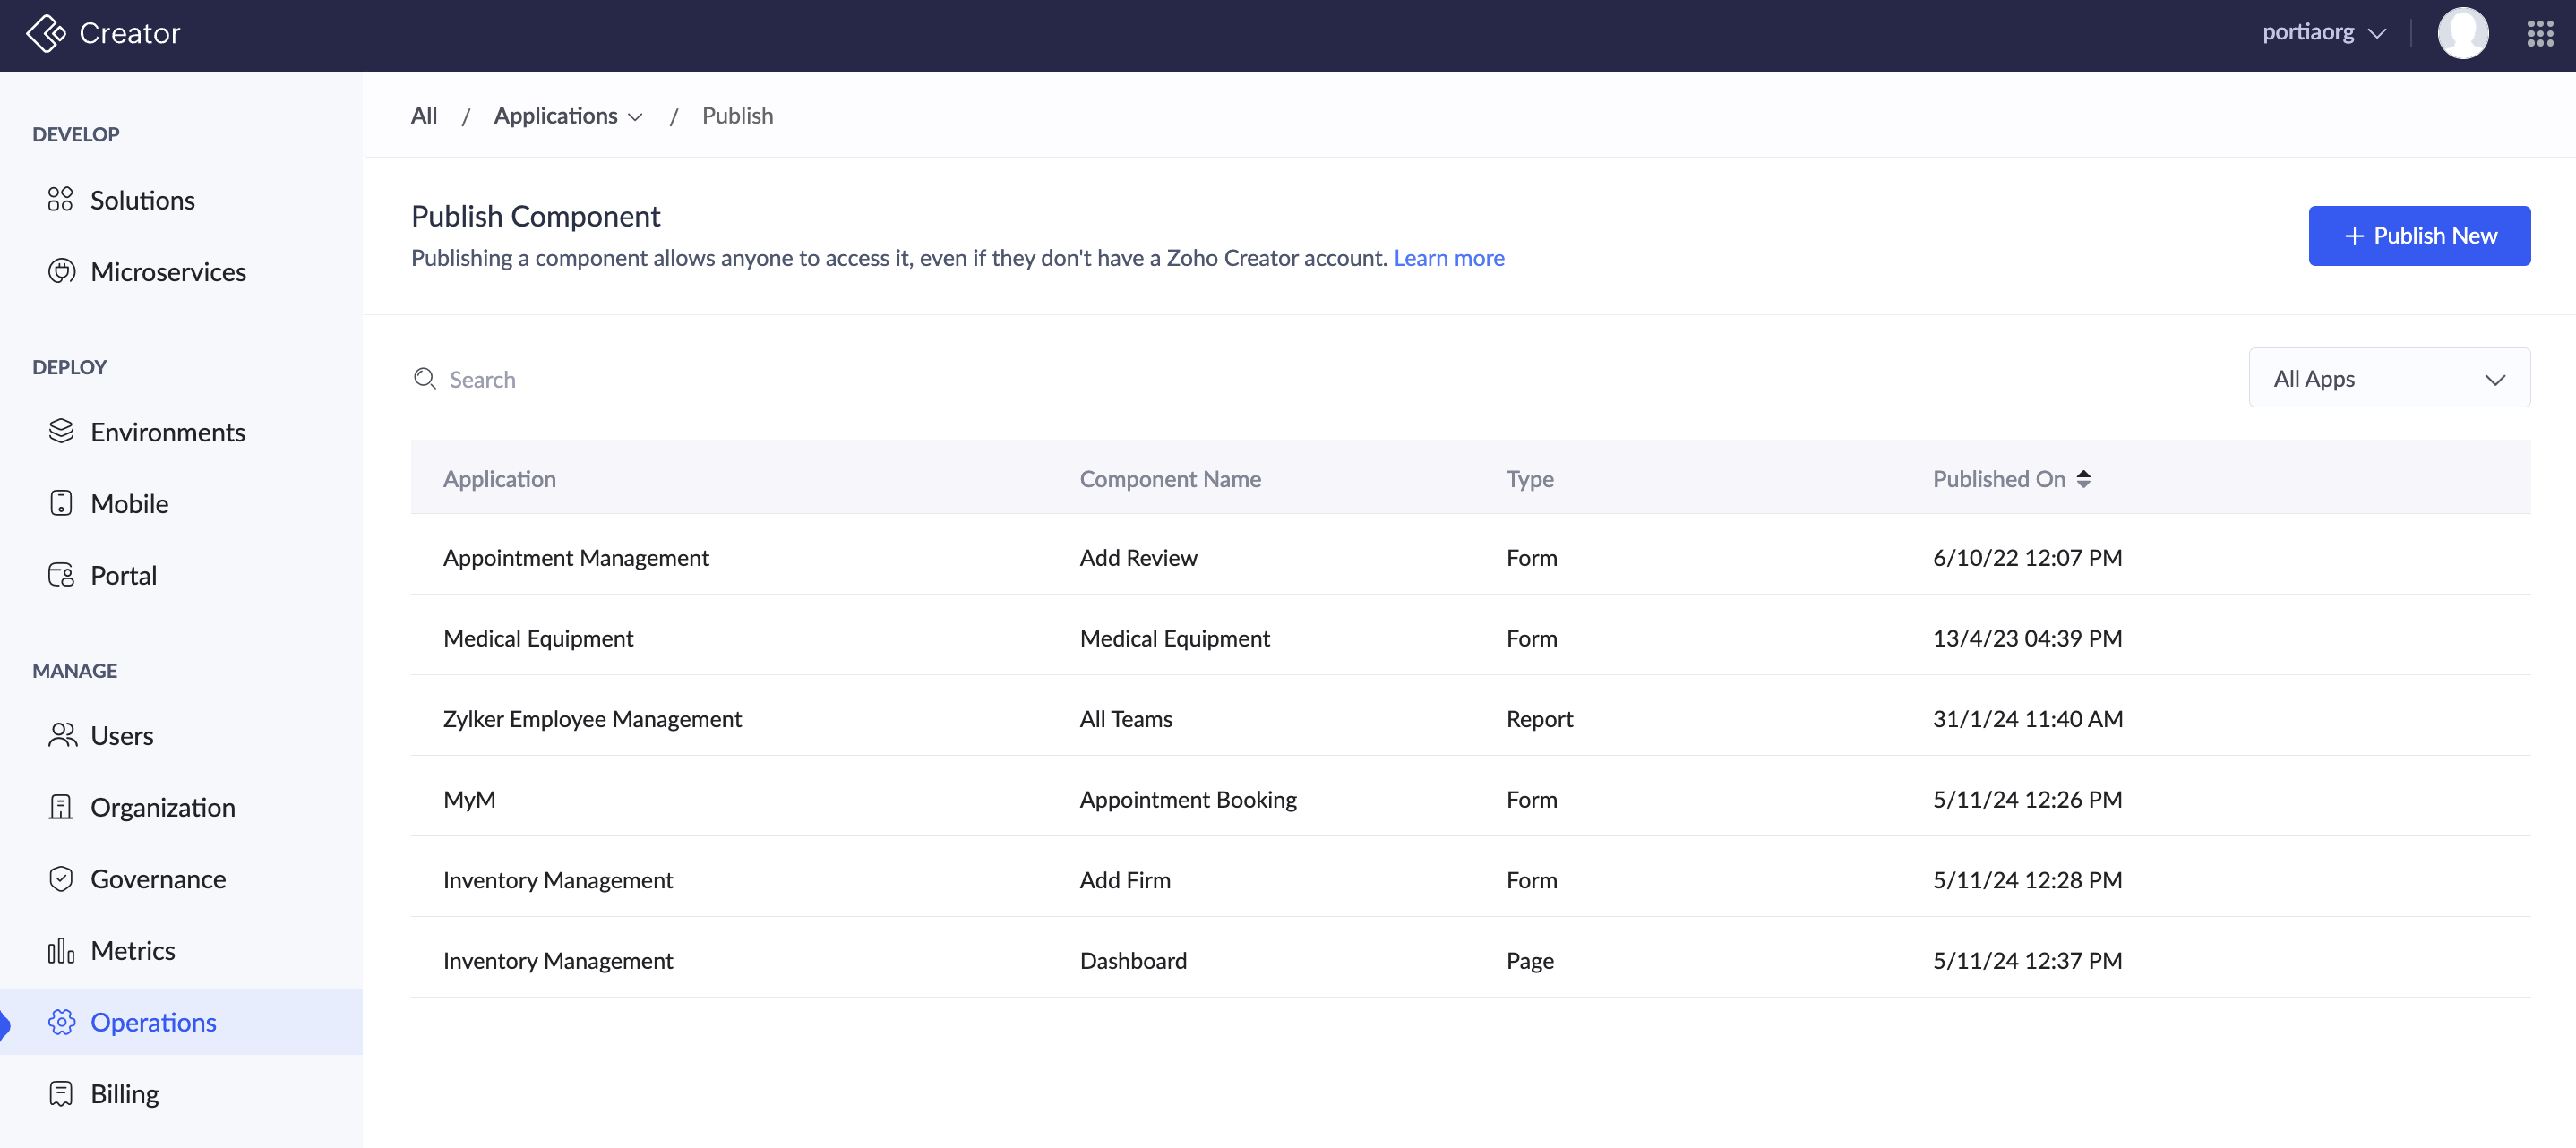Click the user profile avatar
Image resolution: width=2576 pixels, height=1148 pixels.
2462,34
